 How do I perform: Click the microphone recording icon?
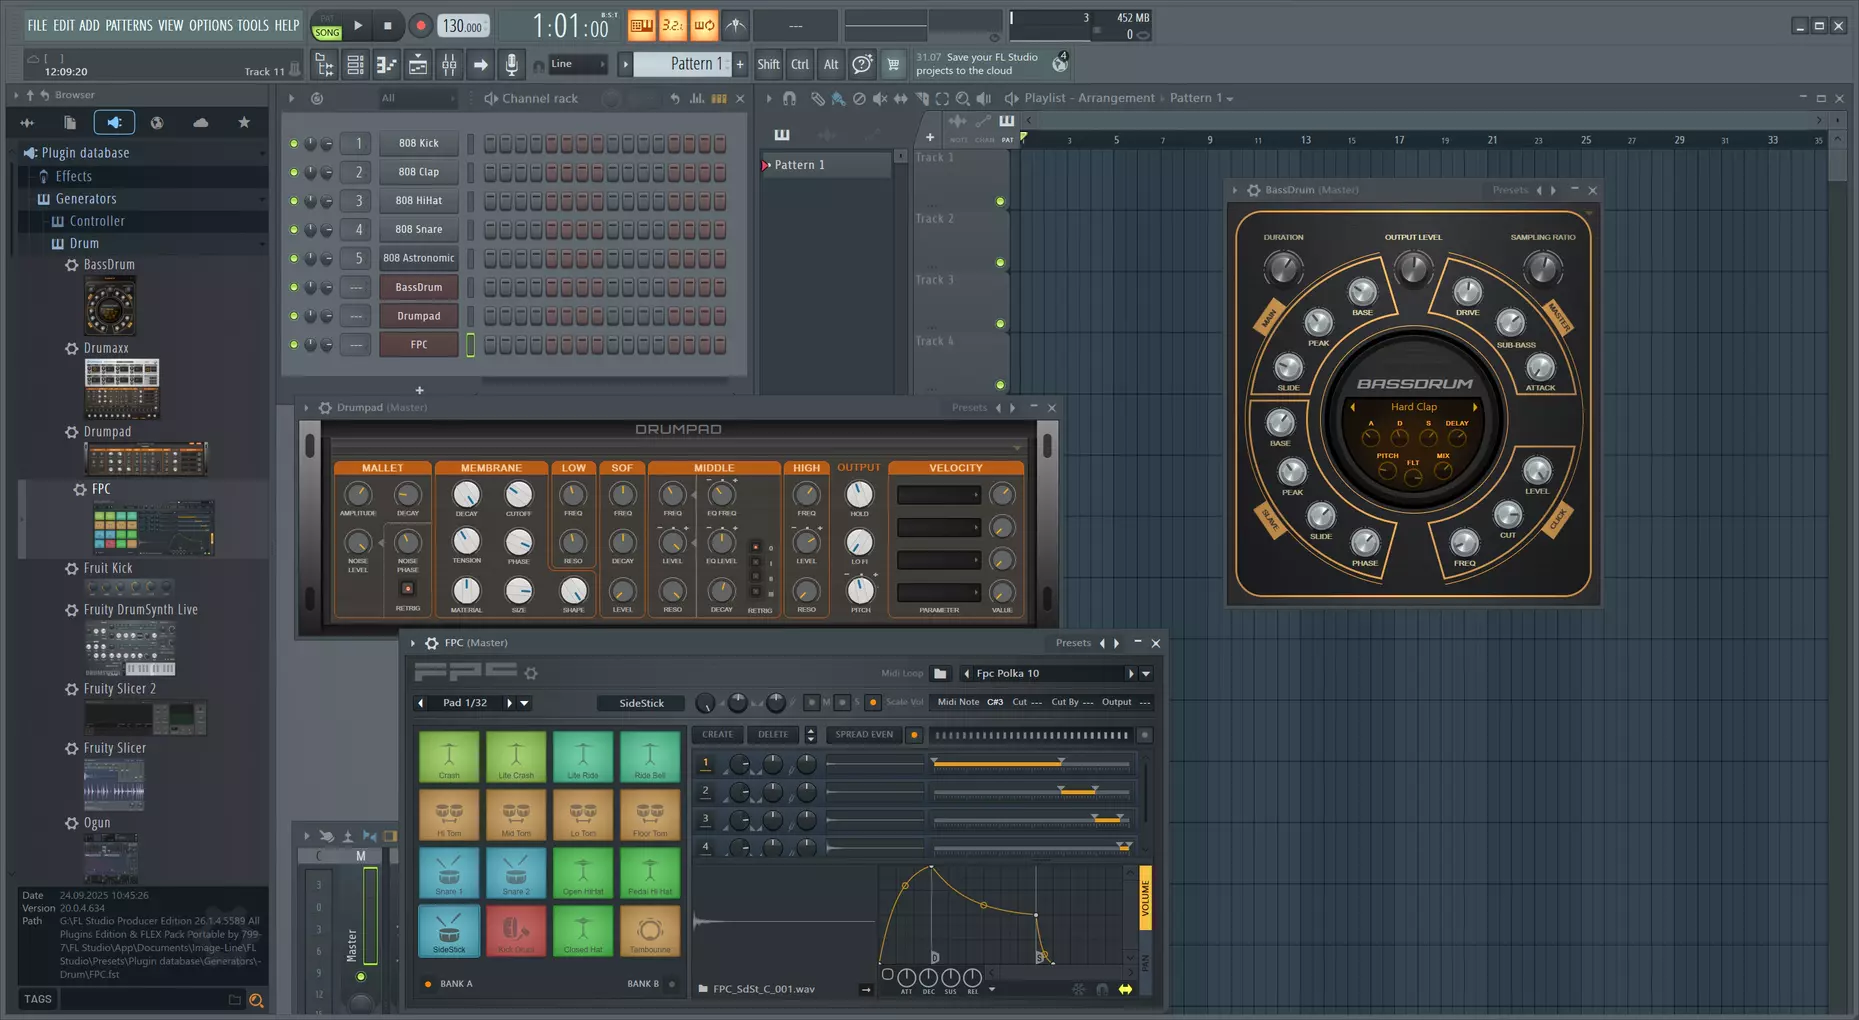coord(511,65)
